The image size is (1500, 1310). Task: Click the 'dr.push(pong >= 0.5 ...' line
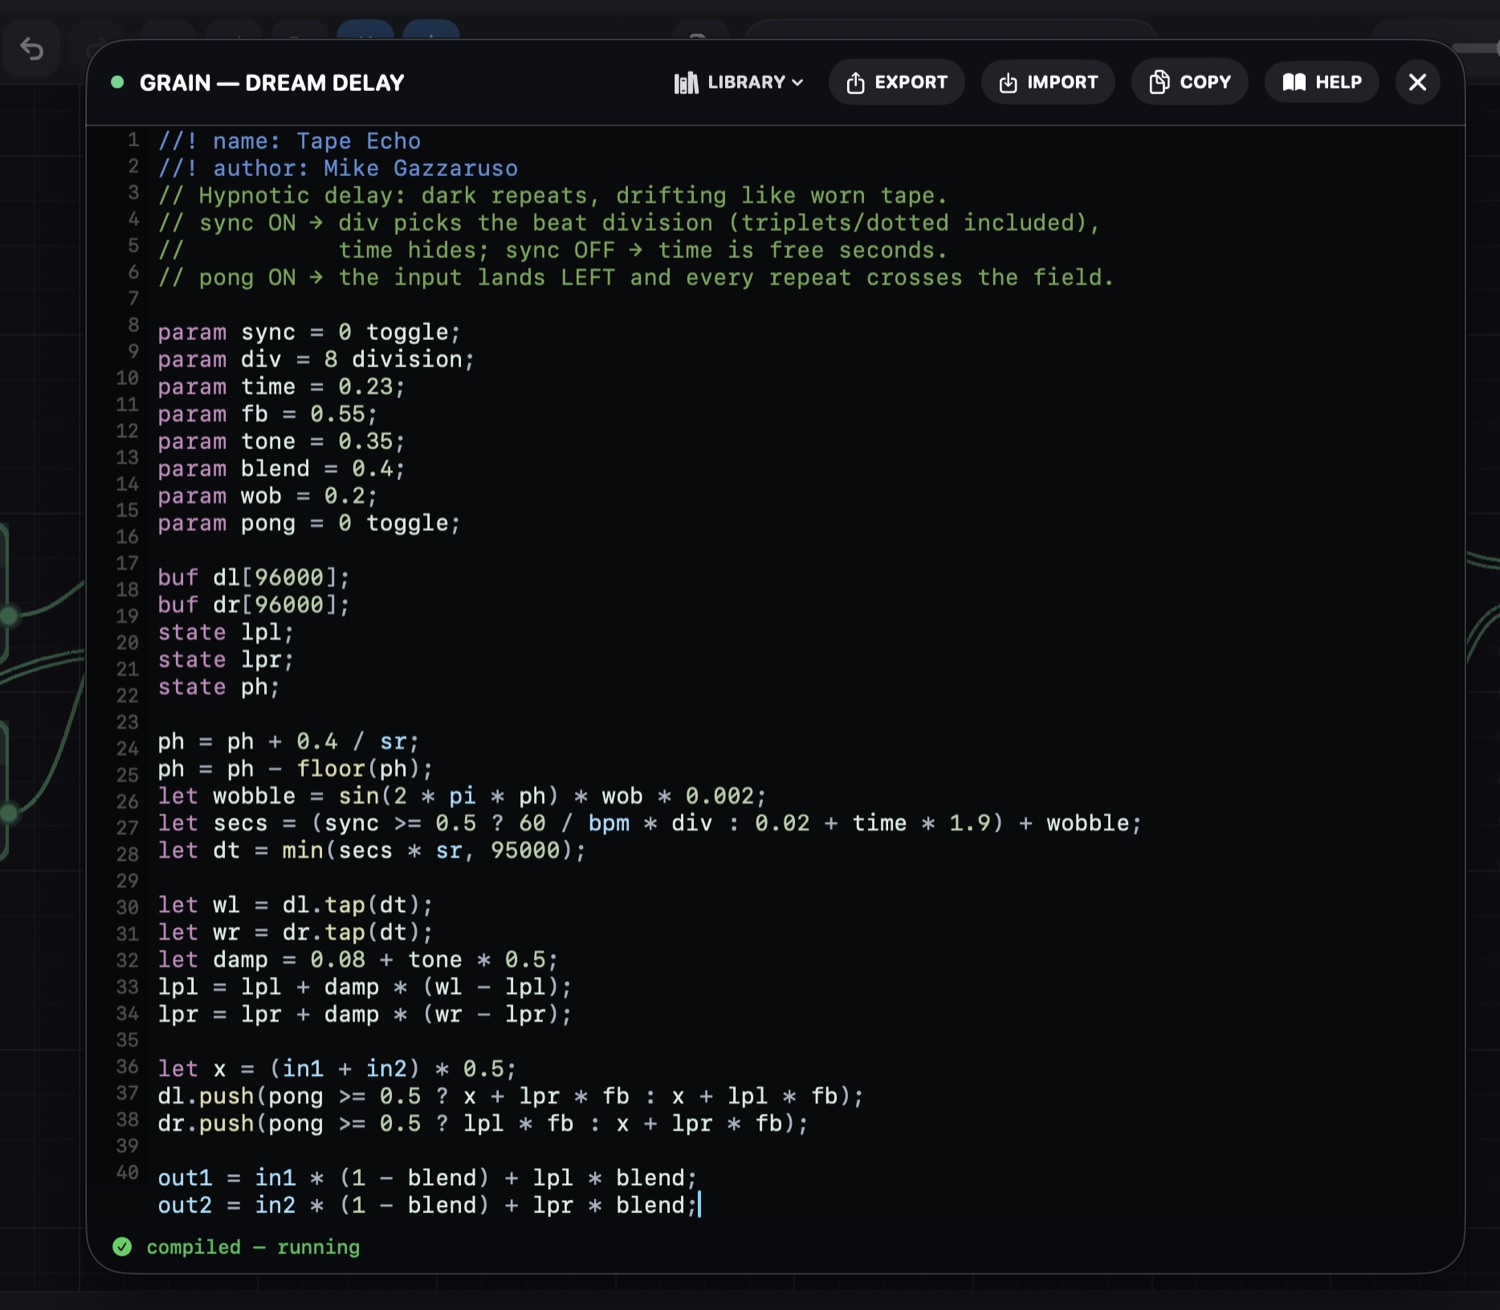pyautogui.click(x=483, y=1124)
